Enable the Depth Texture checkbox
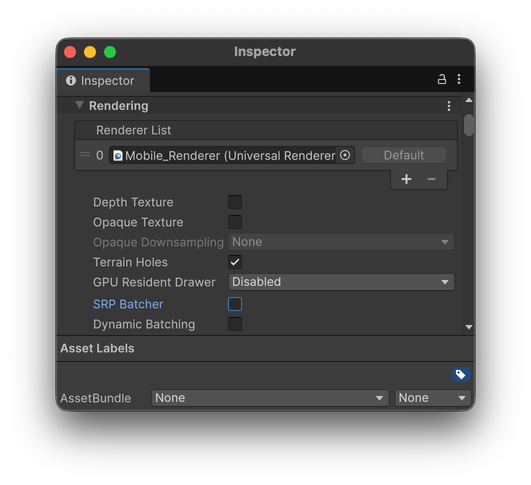Screen dimensions: 531x485 235,202
